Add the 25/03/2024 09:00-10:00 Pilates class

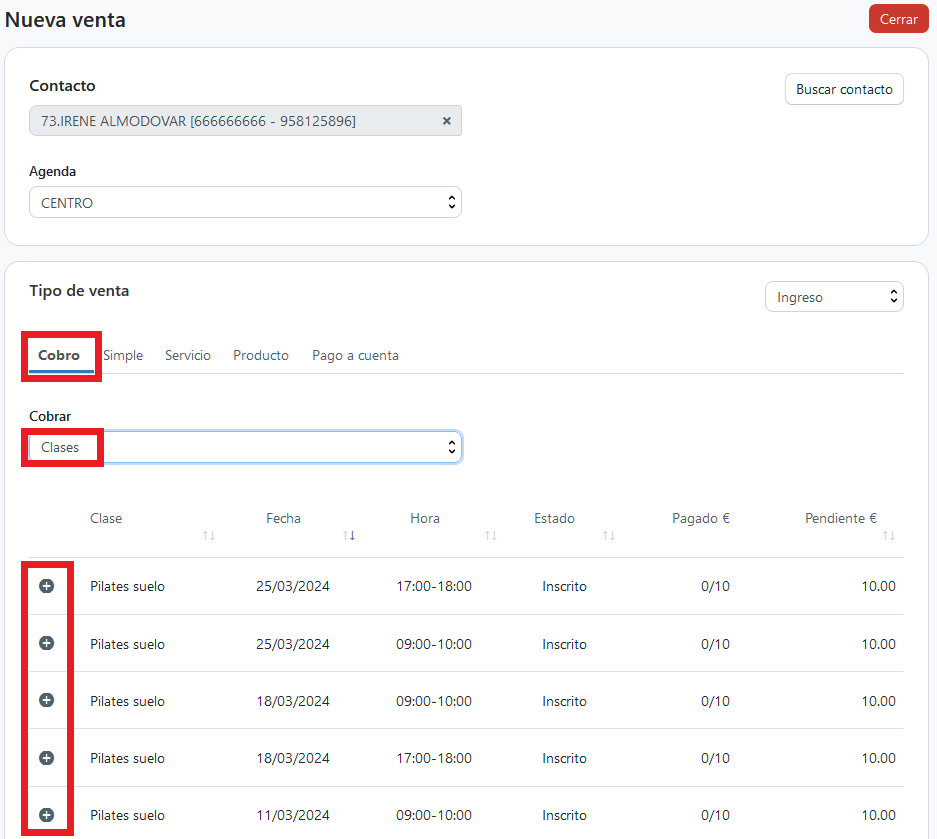point(47,644)
